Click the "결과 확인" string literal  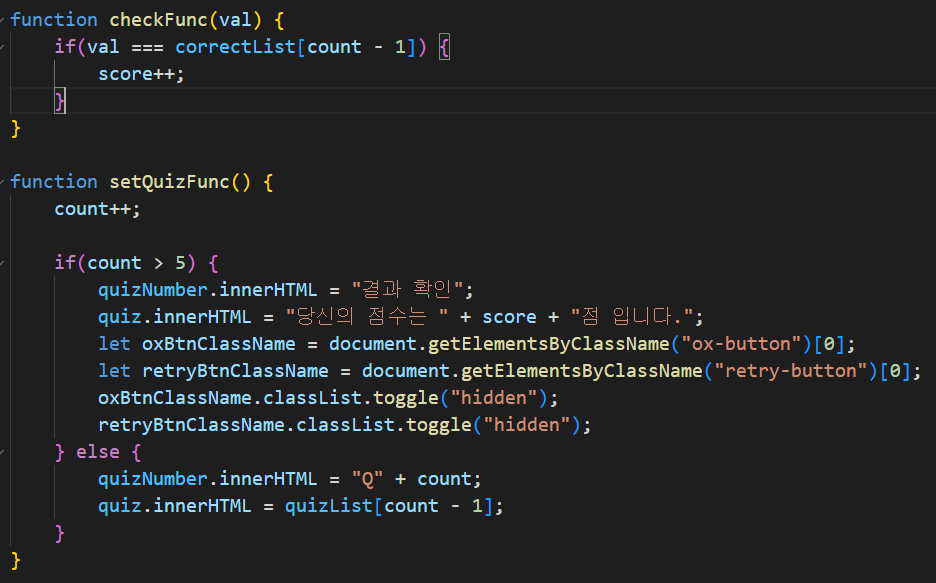(x=408, y=290)
